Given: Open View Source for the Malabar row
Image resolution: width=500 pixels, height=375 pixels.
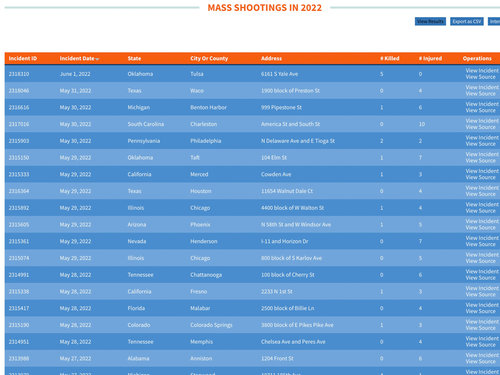Looking at the screenshot, I should point(480,311).
